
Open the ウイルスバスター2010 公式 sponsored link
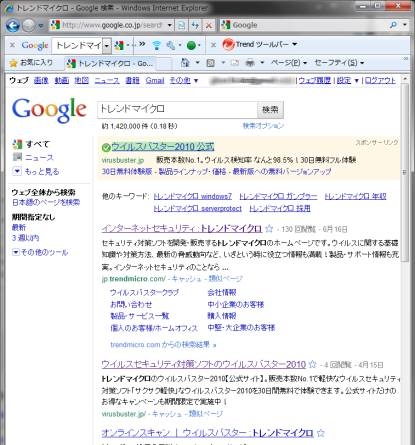[x=163, y=146]
